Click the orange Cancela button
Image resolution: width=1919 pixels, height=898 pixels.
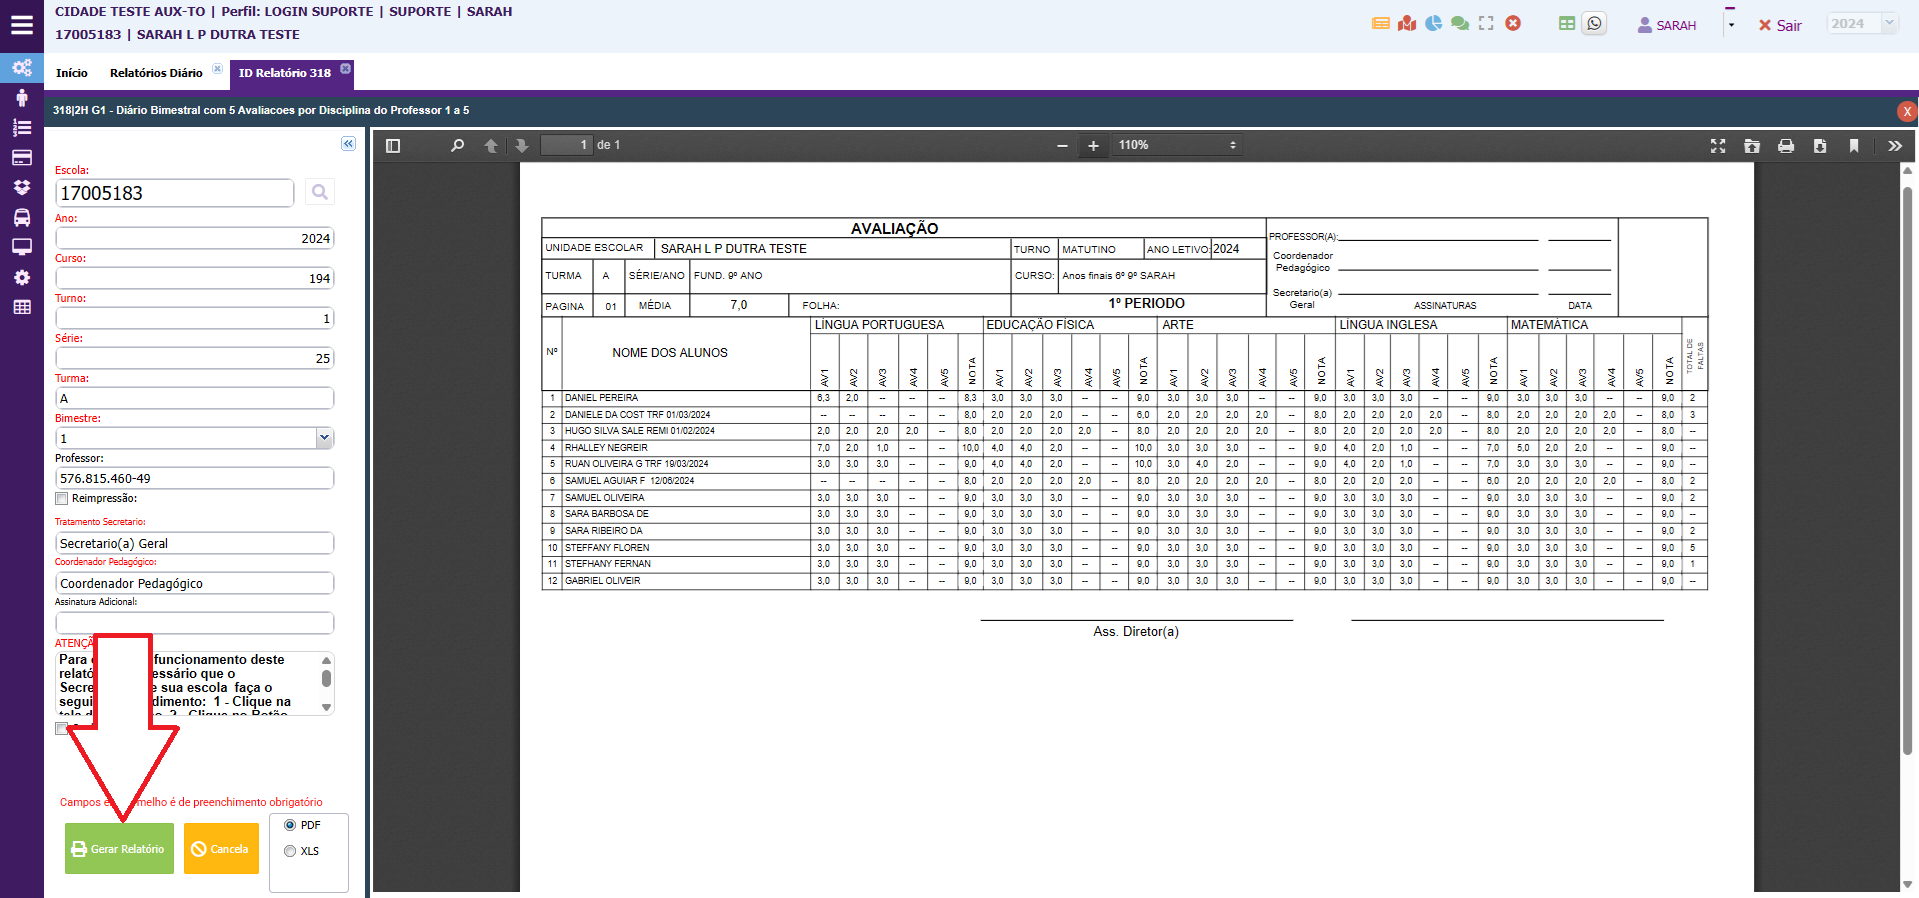pyautogui.click(x=221, y=849)
